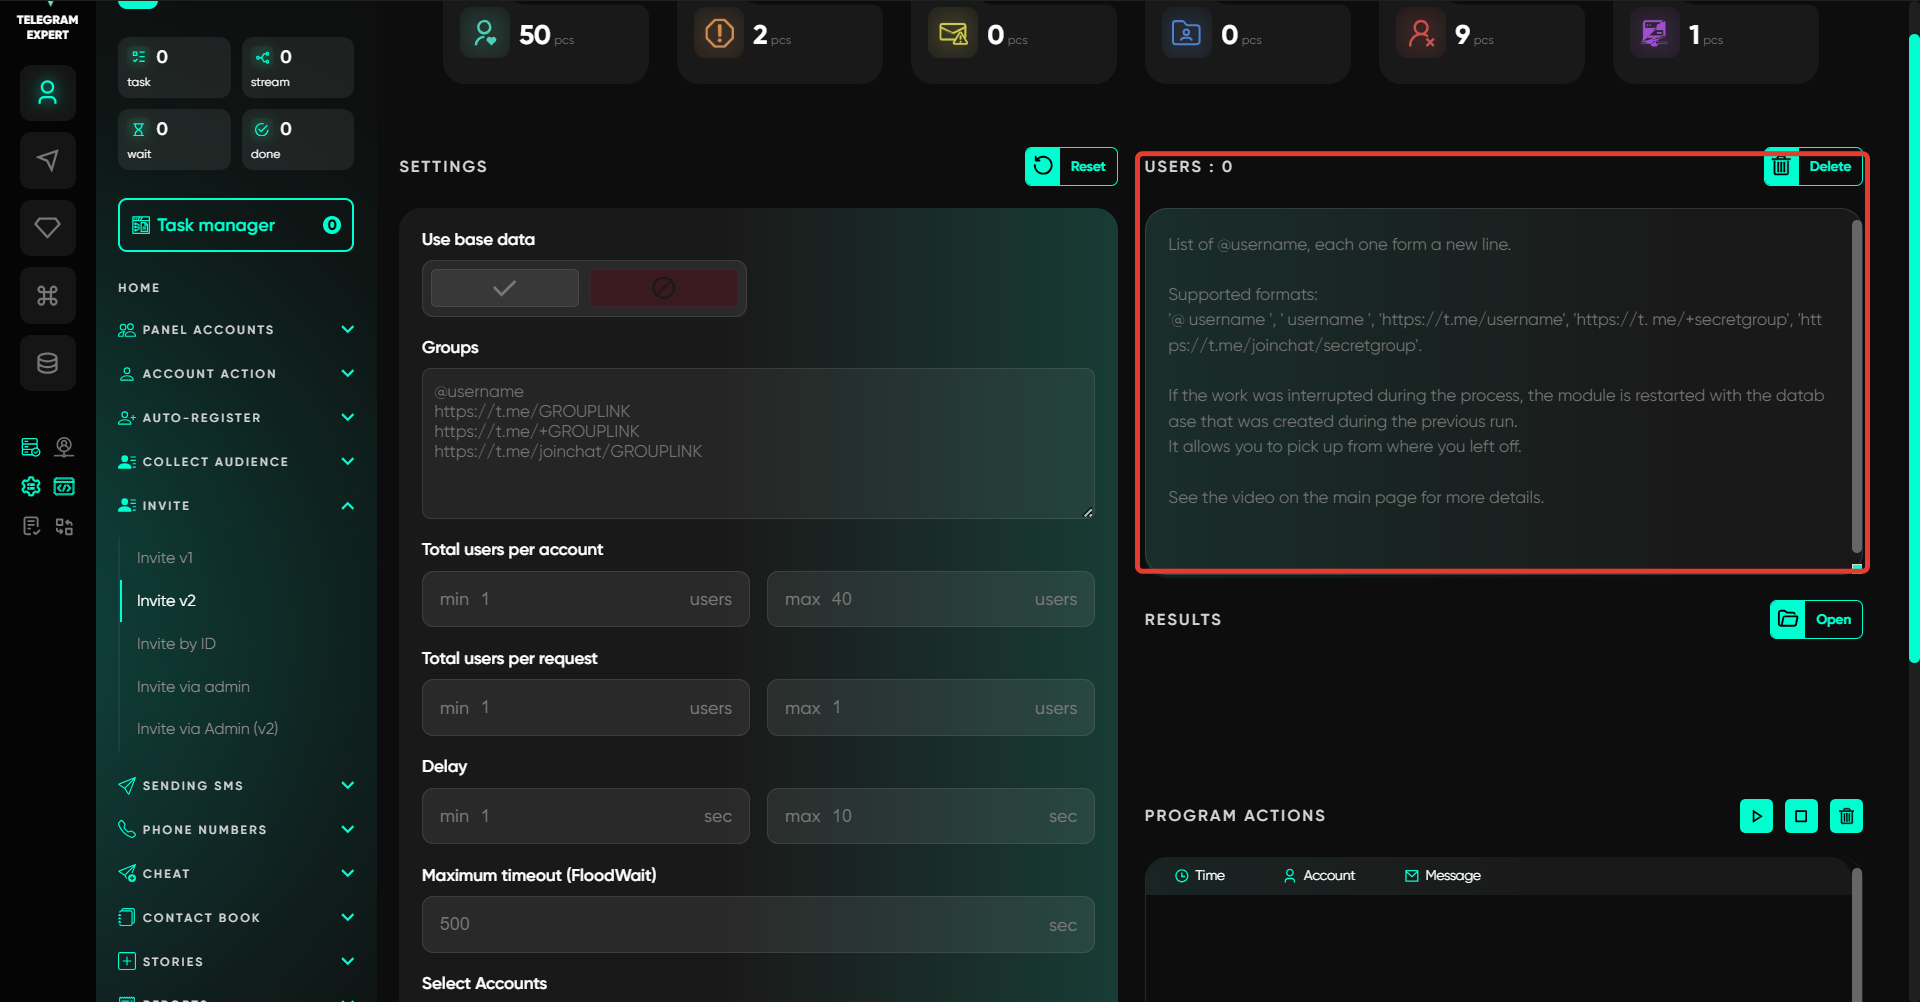Screen dimensions: 1920x1002
Task: Disable Use base data with red toggle
Action: click(663, 288)
